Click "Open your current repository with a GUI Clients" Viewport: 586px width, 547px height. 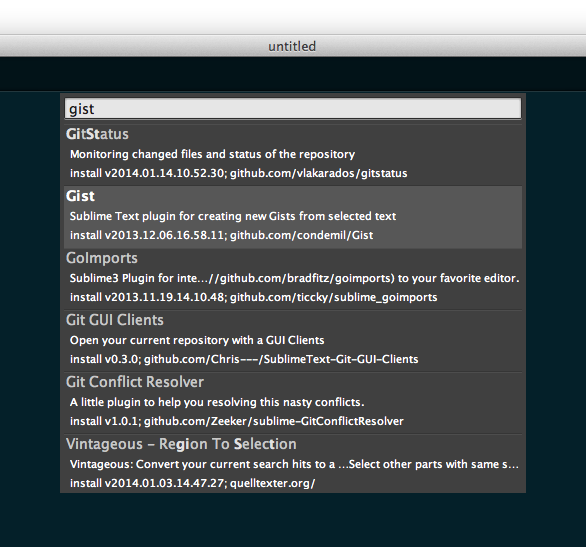[197, 340]
